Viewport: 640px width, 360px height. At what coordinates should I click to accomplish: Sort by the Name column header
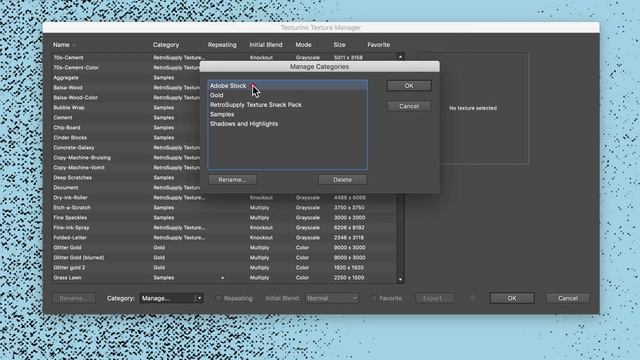tap(61, 44)
